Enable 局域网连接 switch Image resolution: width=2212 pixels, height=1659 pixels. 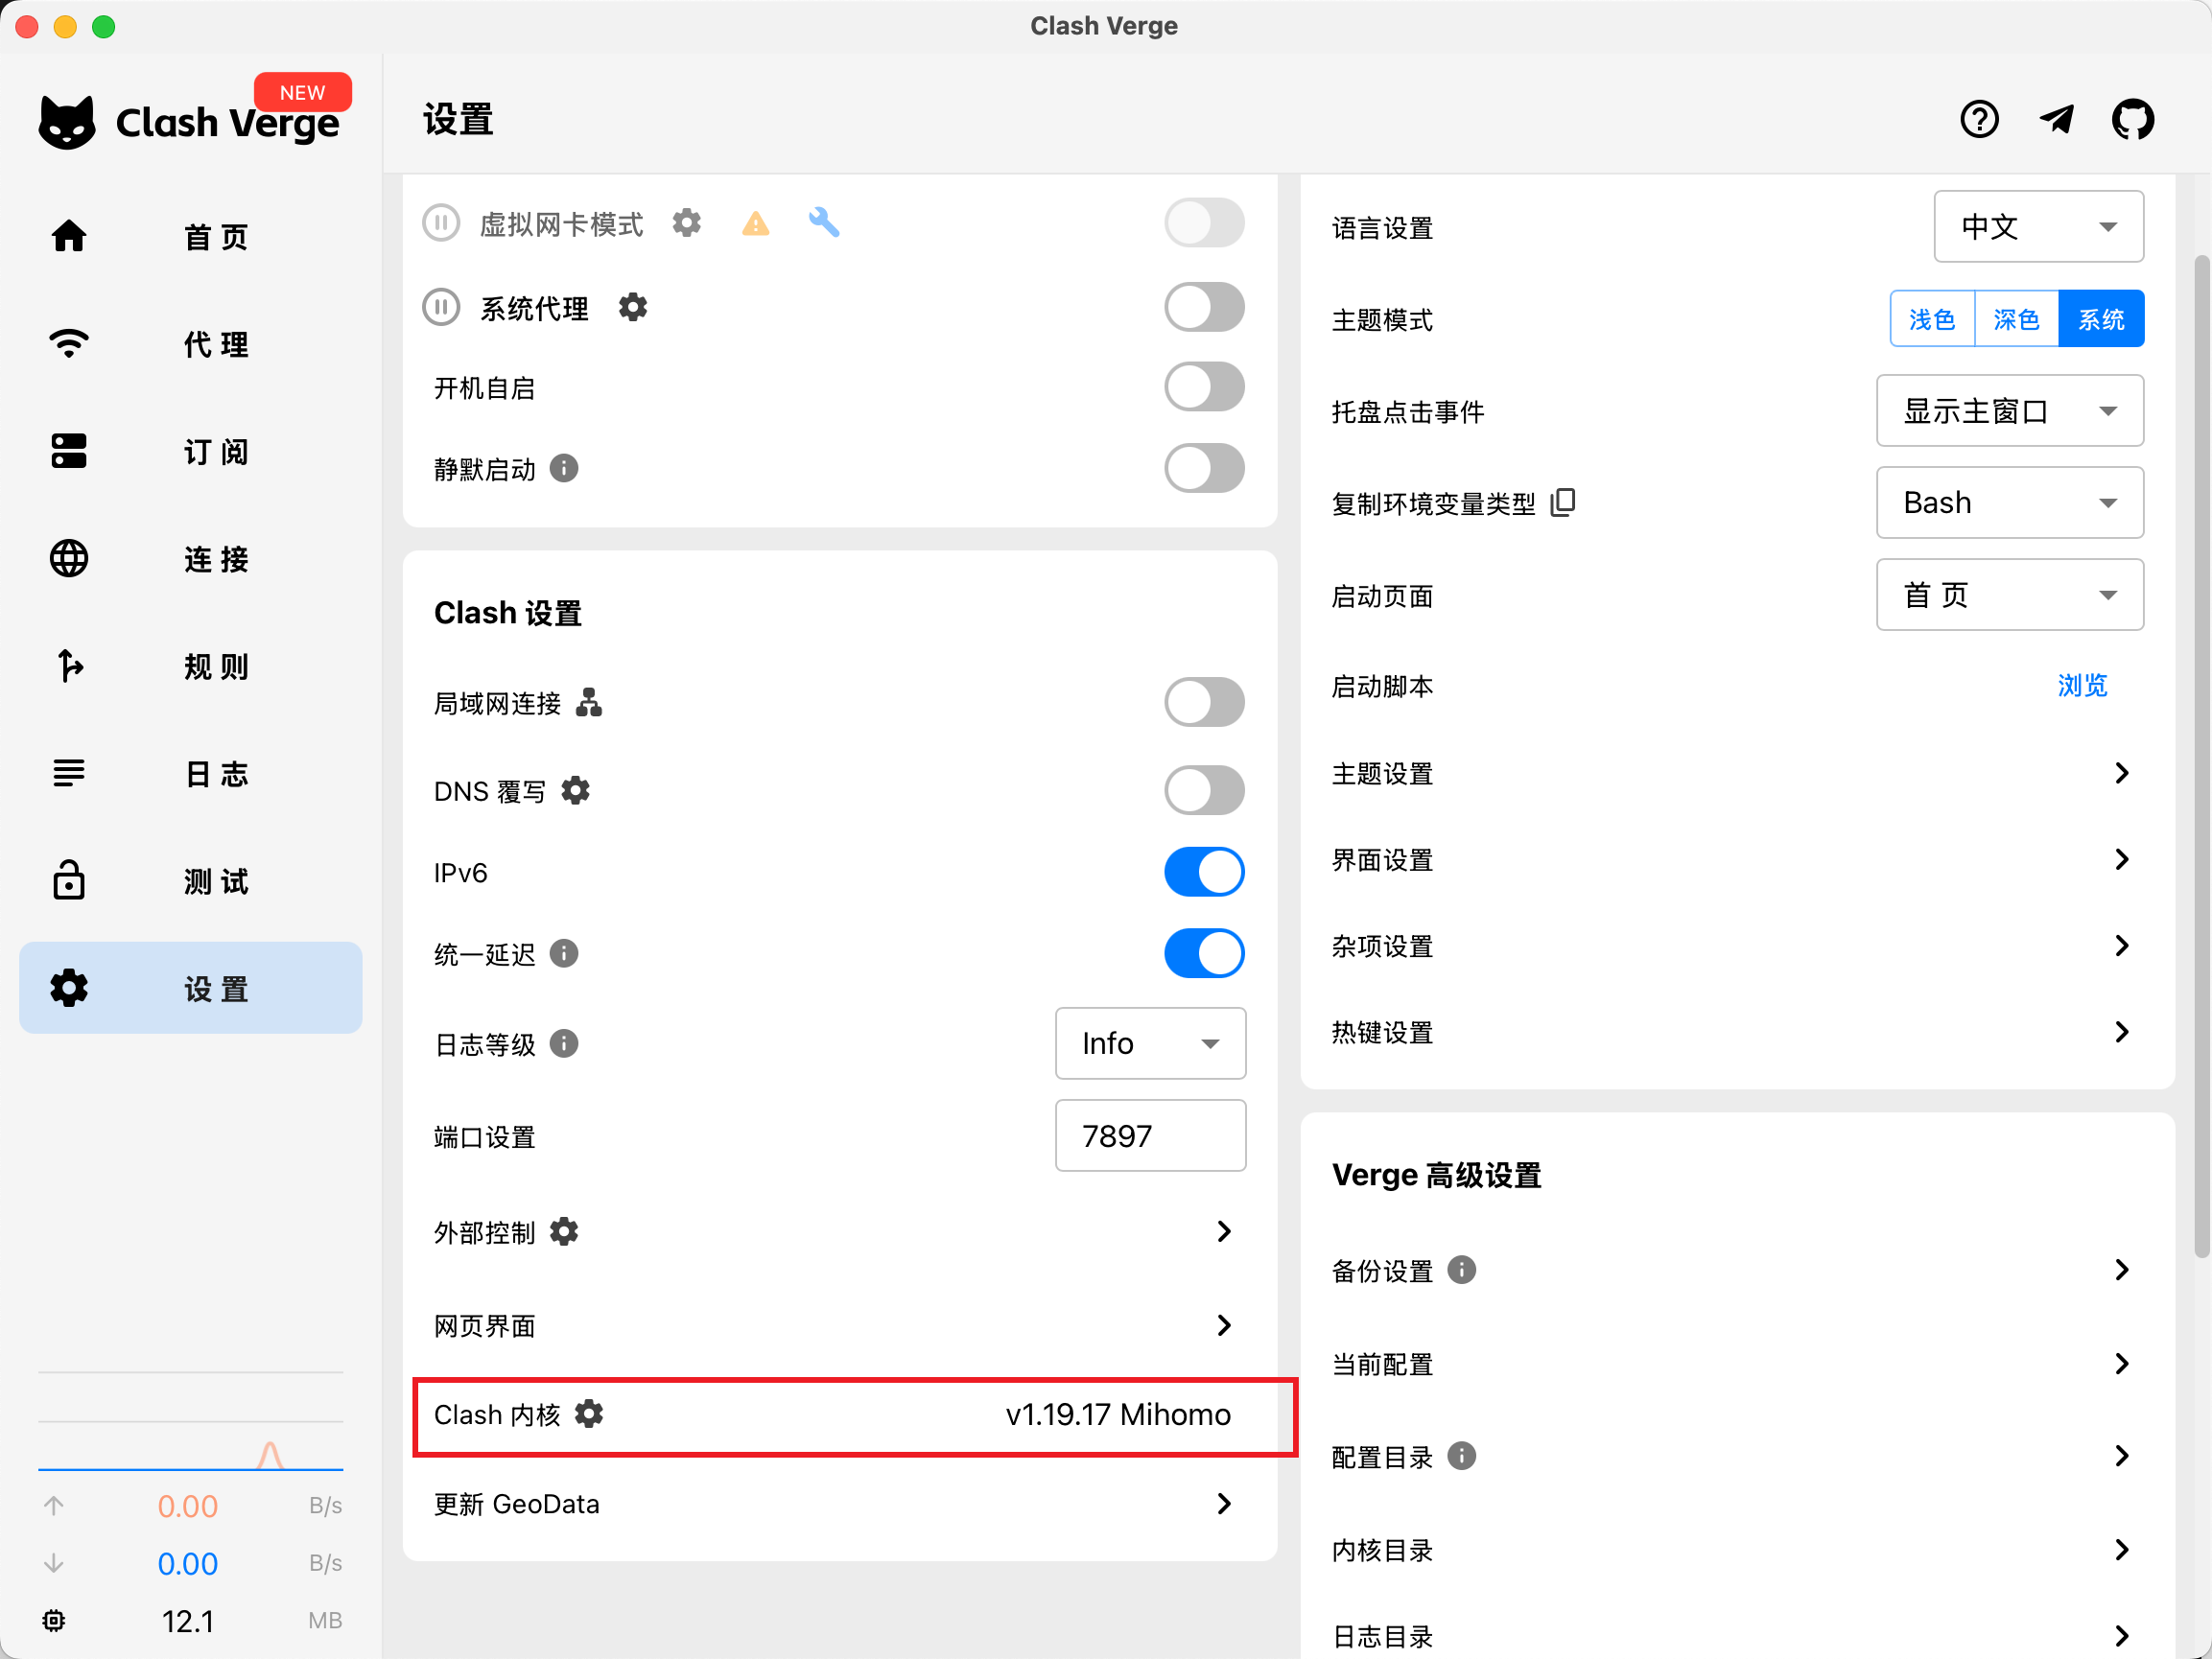[x=1204, y=702]
